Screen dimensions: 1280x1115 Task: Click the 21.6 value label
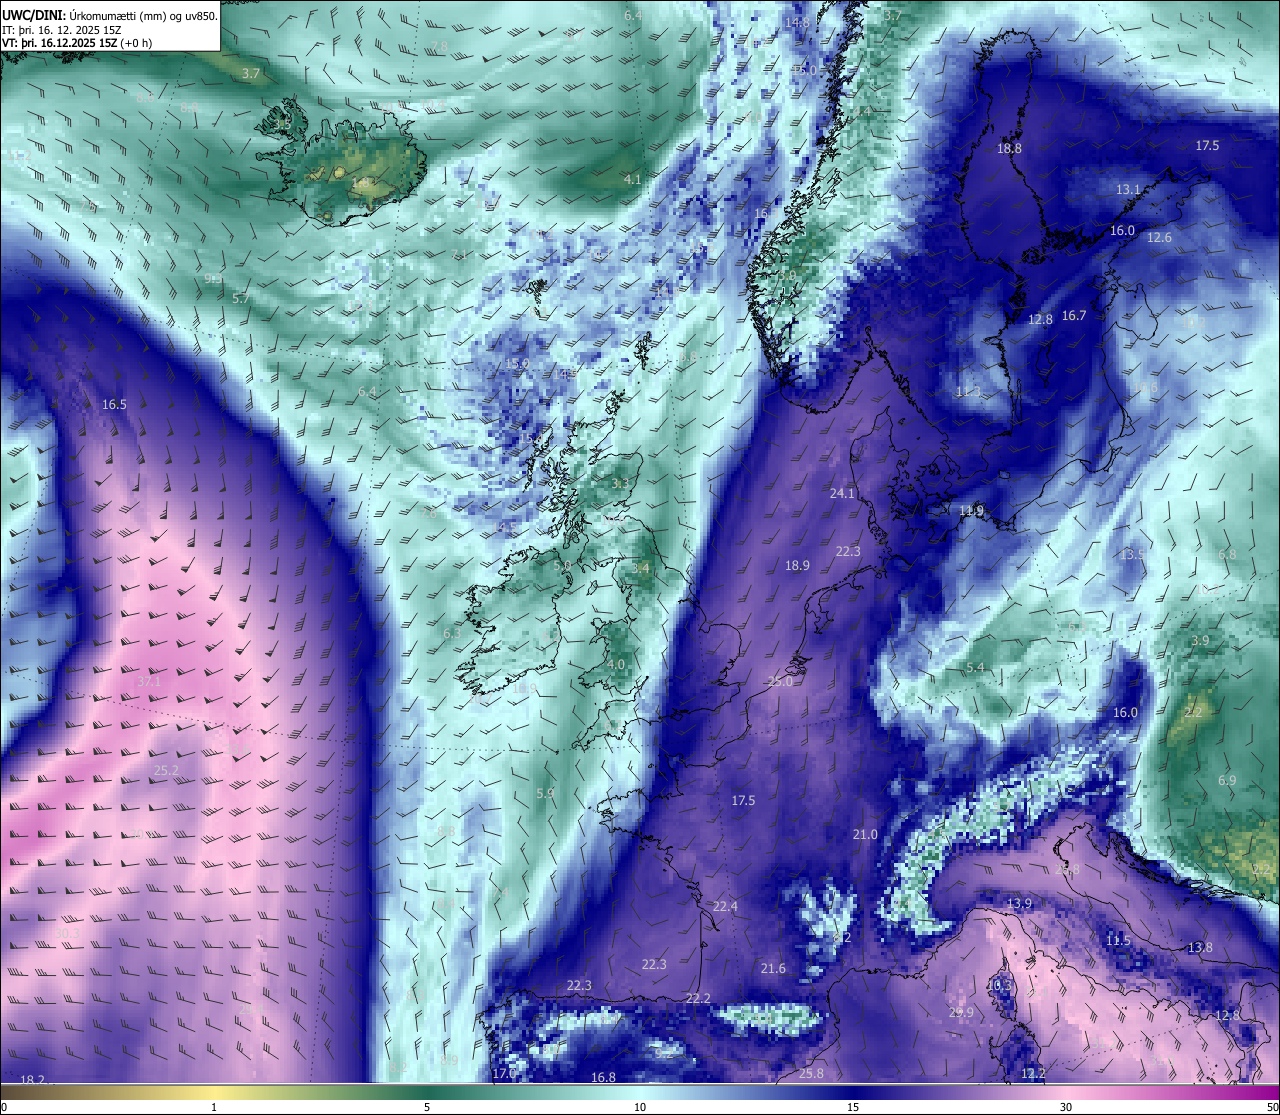pos(773,968)
